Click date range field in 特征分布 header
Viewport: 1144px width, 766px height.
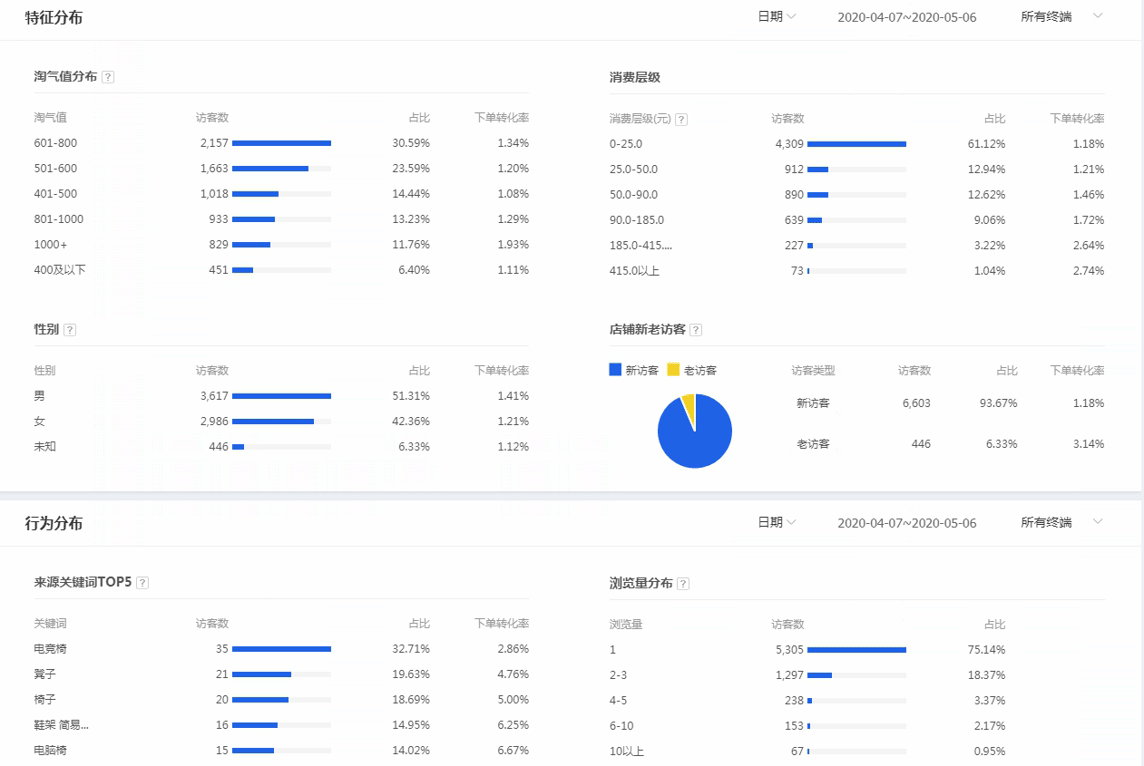coord(906,18)
